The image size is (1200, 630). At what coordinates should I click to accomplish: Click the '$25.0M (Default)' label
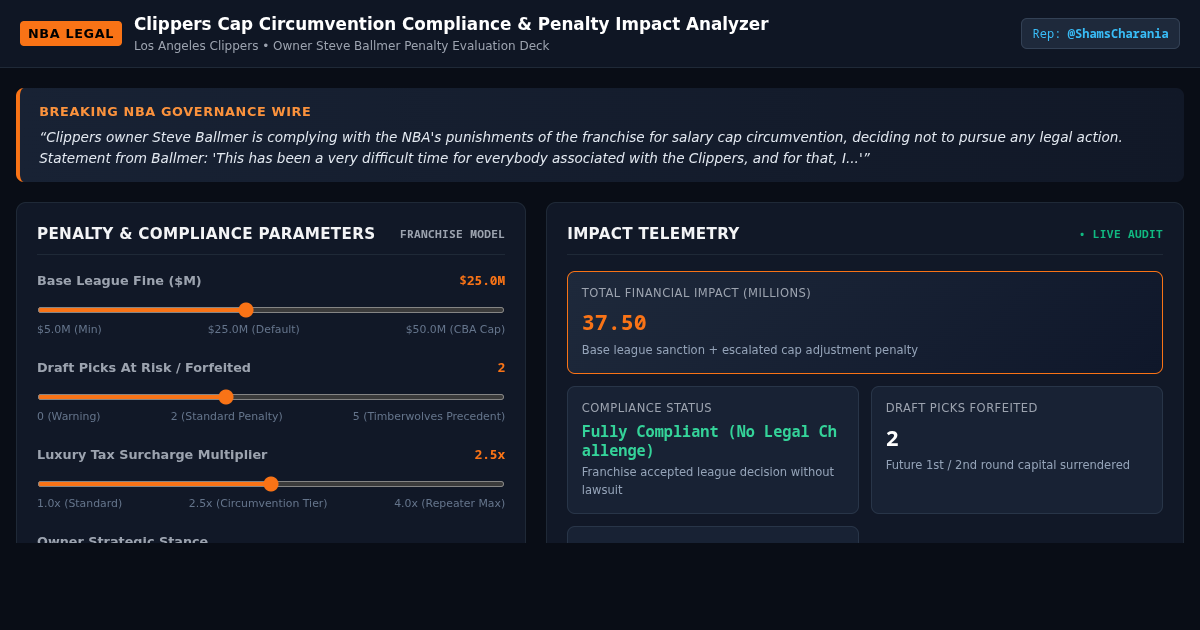(x=254, y=330)
